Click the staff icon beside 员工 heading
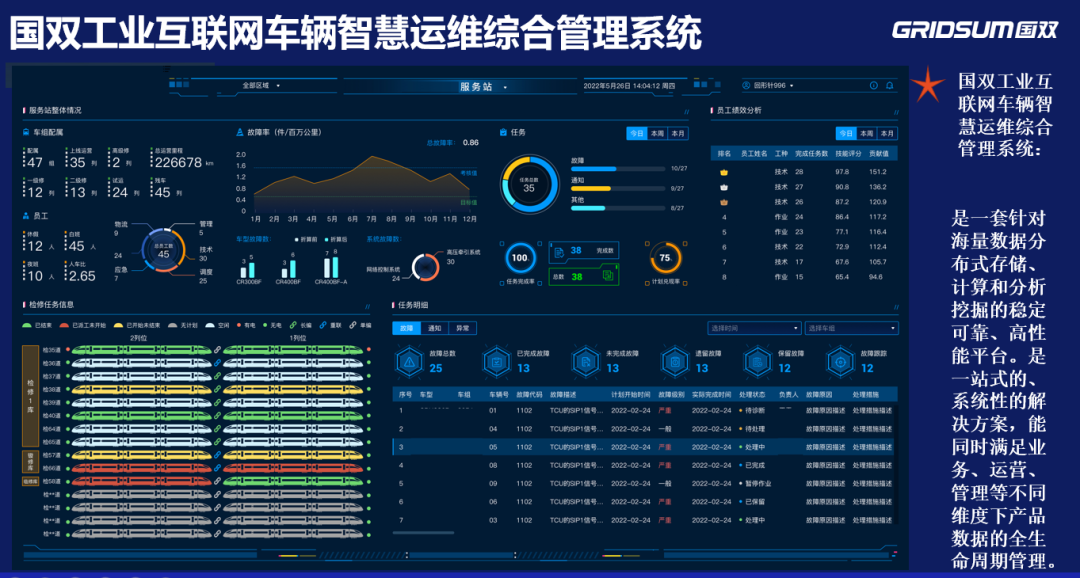Image resolution: width=1080 pixels, height=578 pixels. (26, 216)
